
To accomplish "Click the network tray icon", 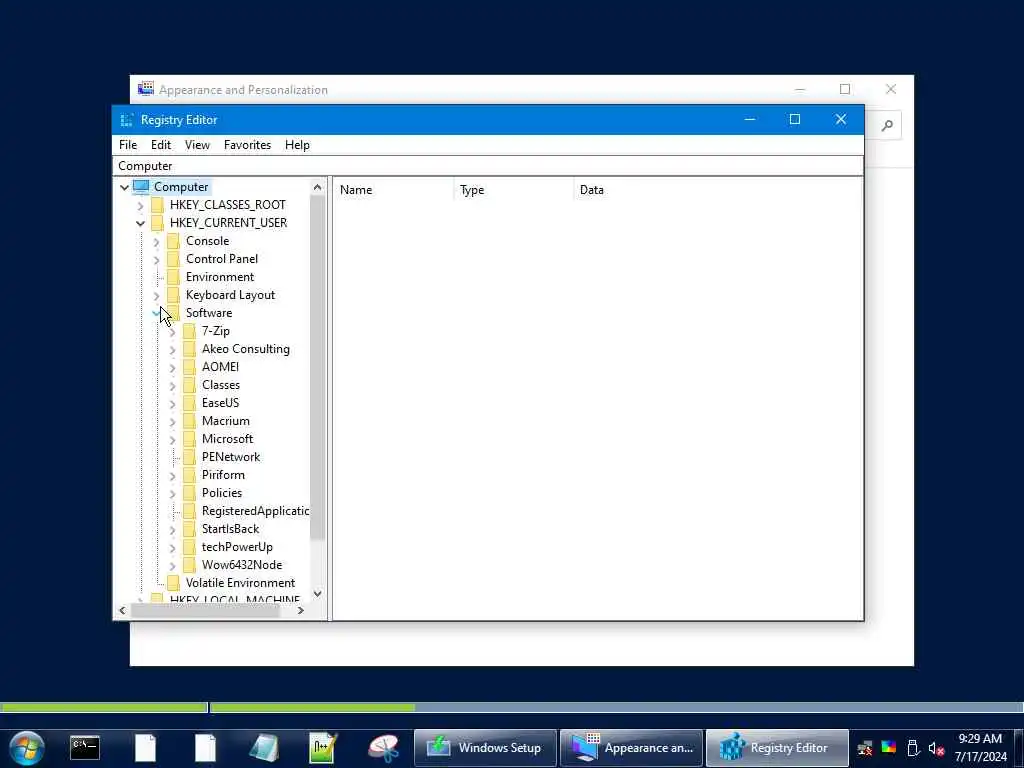I will 865,748.
